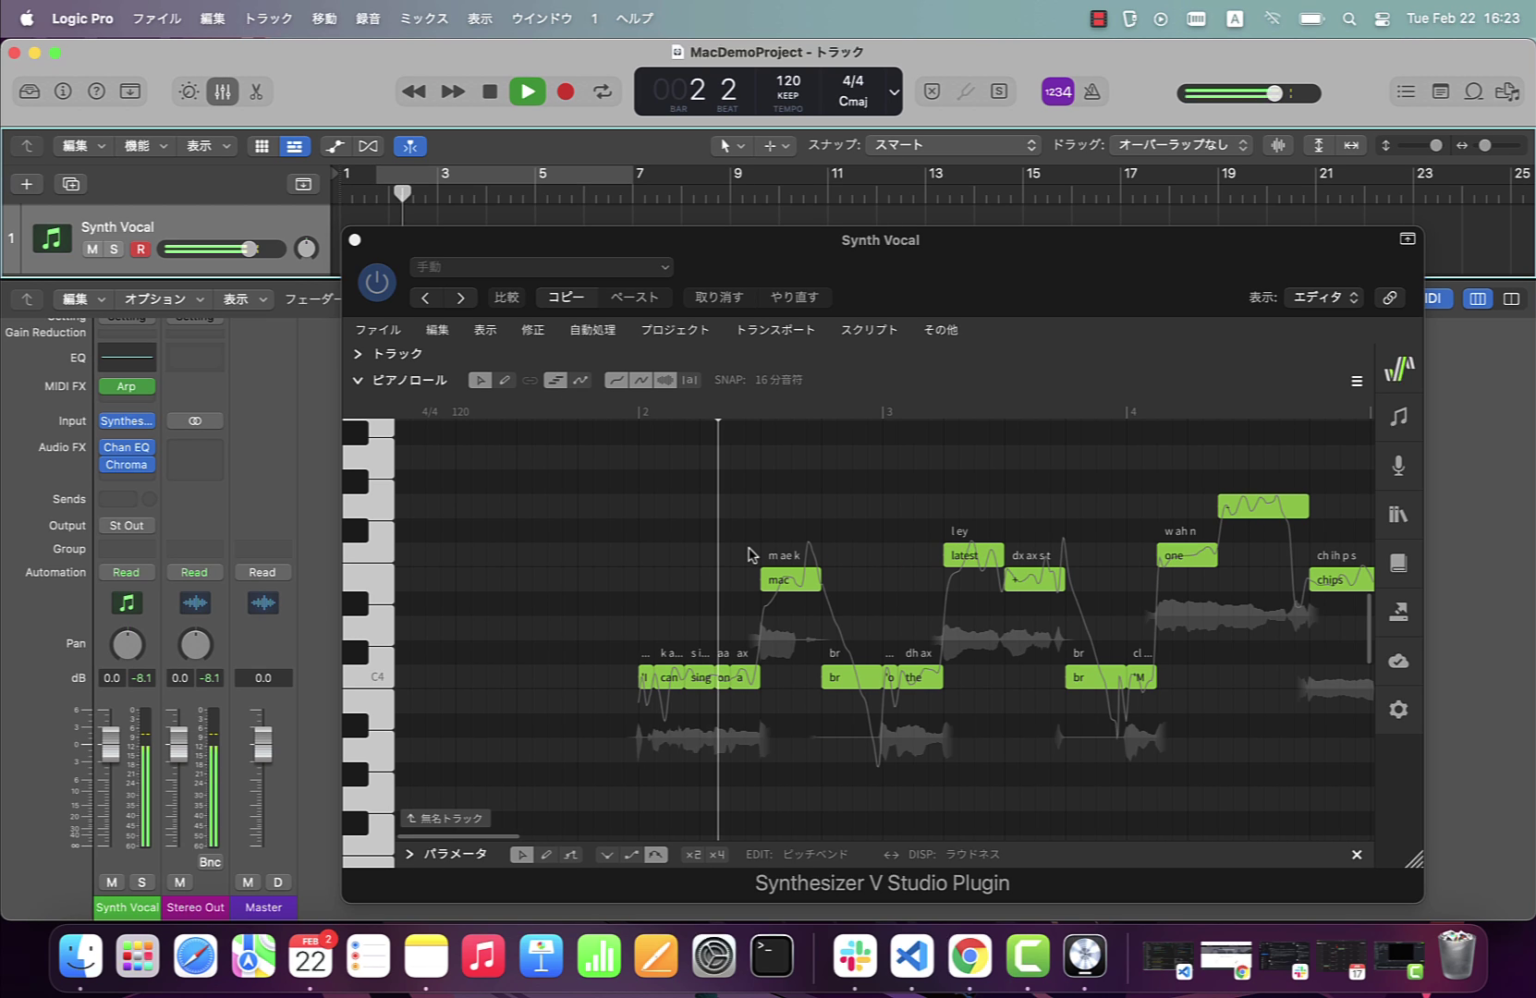1536x998 pixels.
Task: Click the scissors editors icon
Action: (256, 91)
